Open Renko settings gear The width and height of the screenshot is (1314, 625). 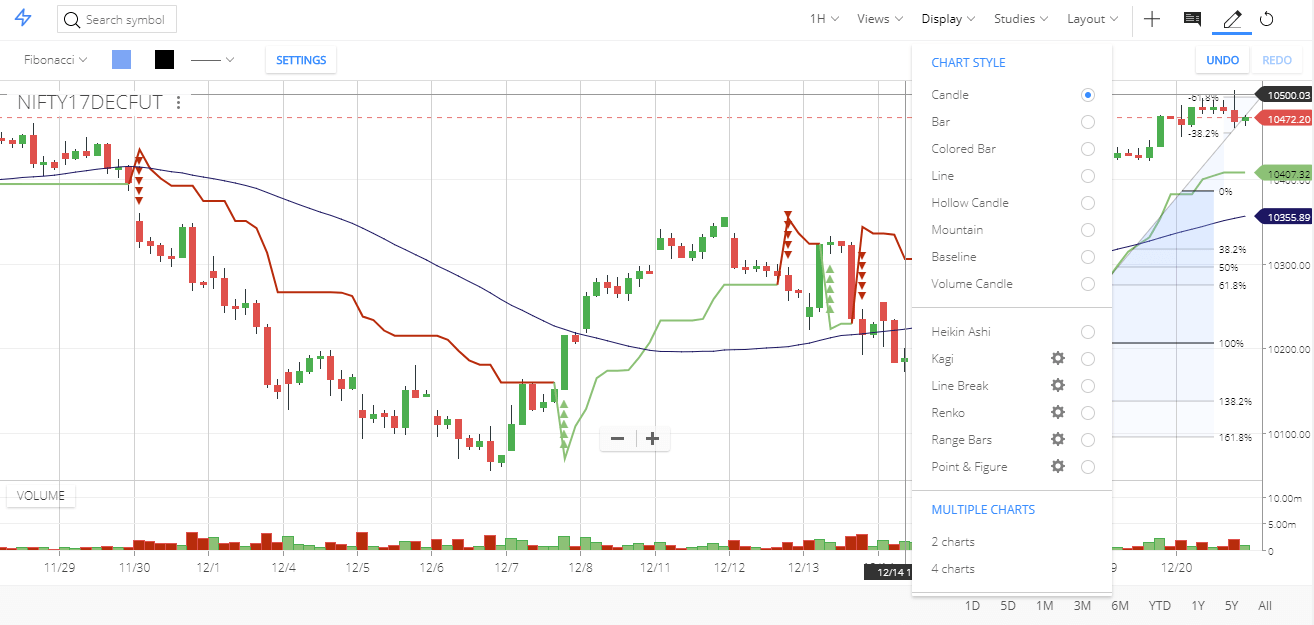pyautogui.click(x=1057, y=412)
